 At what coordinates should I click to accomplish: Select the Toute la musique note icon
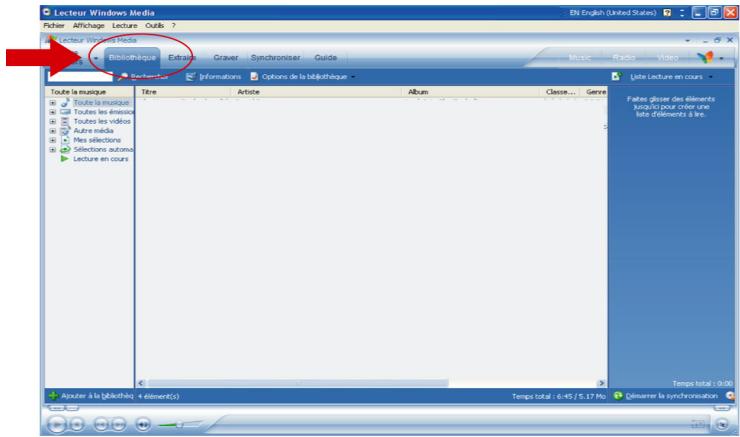tap(65, 102)
